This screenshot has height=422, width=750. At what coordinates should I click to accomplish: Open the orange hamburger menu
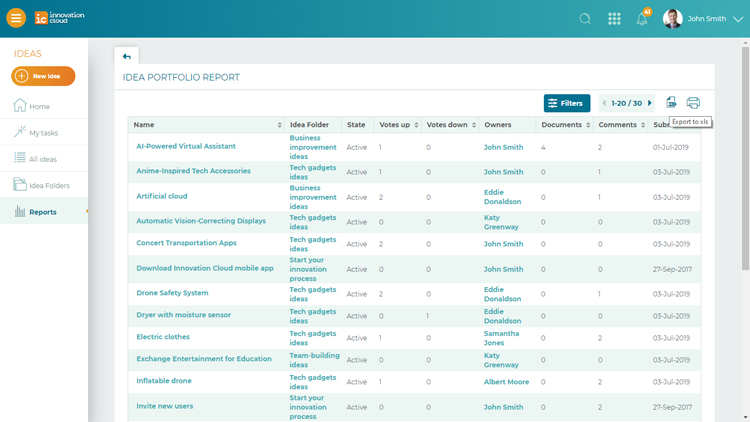point(16,18)
